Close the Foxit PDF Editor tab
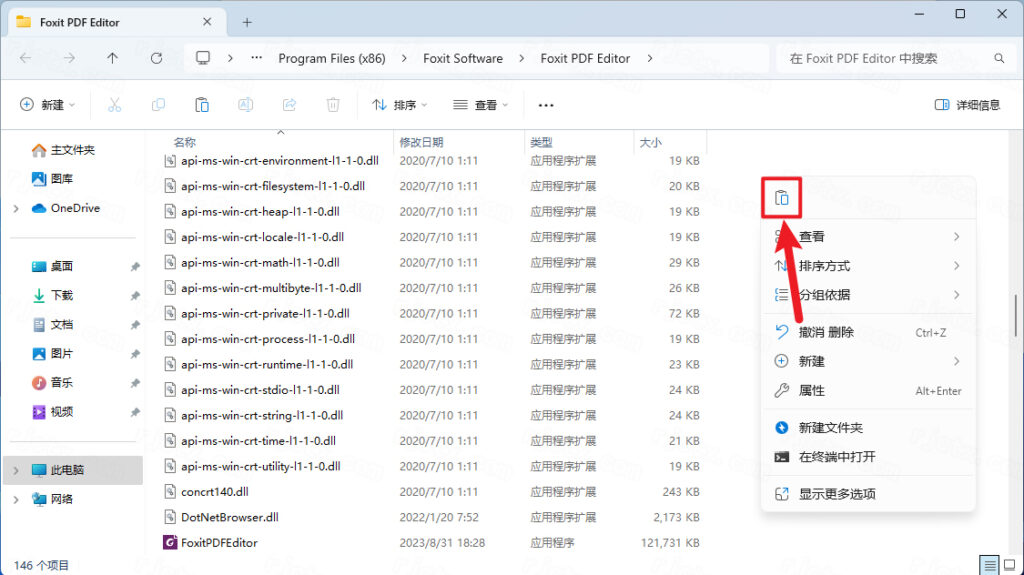This screenshot has height=575, width=1024. click(x=207, y=22)
